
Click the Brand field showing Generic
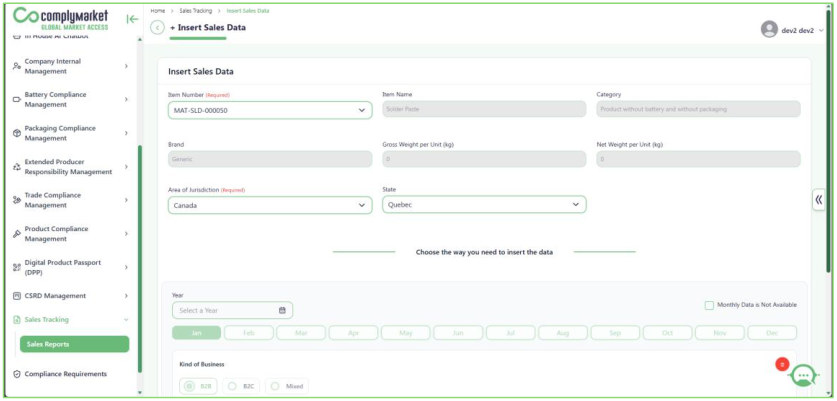coord(270,159)
